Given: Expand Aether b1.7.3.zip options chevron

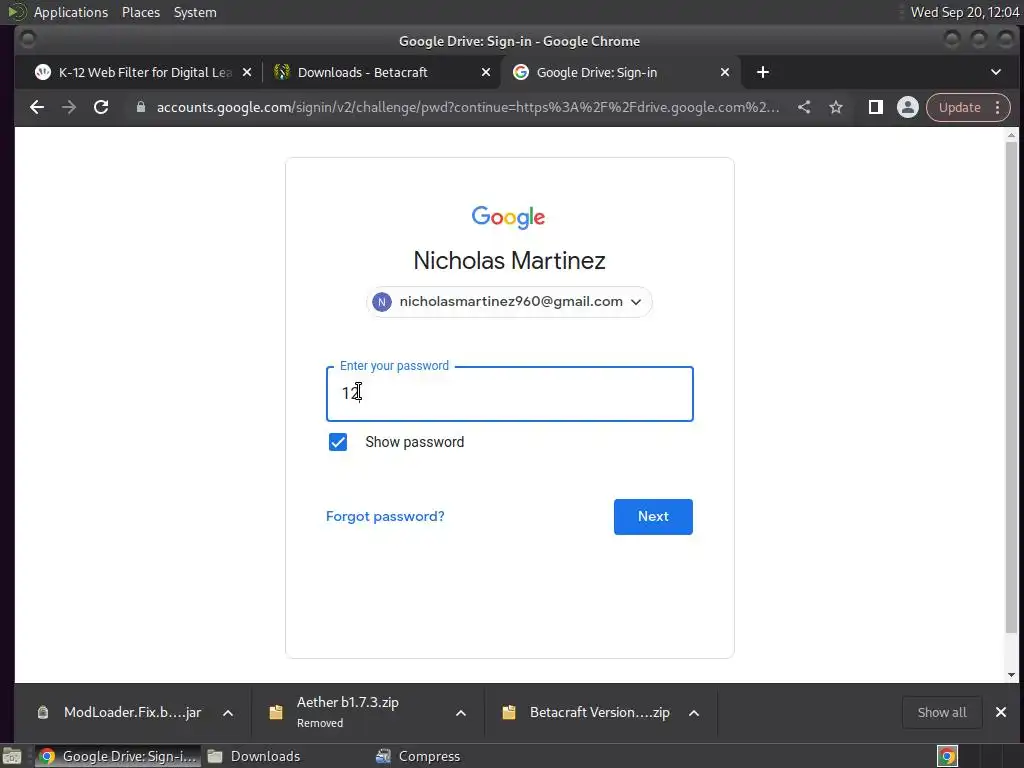Looking at the screenshot, I should (x=461, y=712).
